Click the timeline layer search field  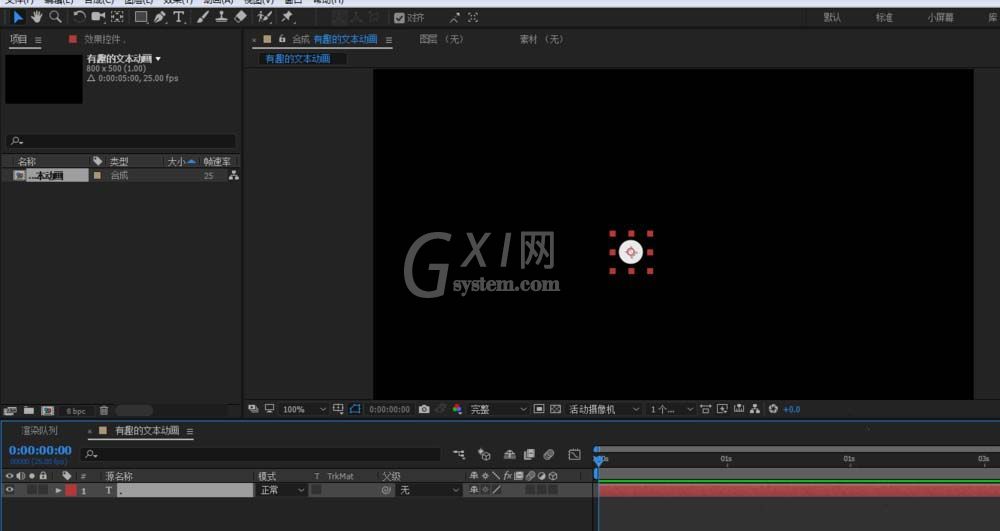point(260,454)
